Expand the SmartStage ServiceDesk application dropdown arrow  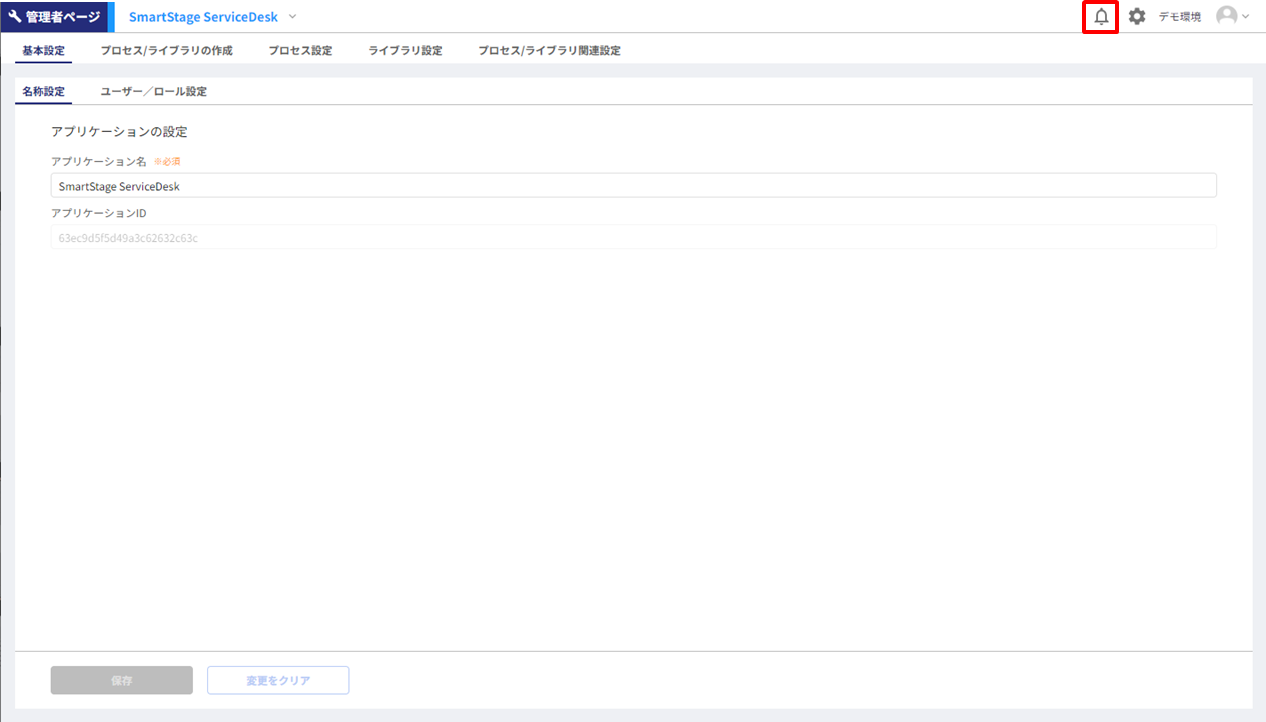(x=292, y=17)
